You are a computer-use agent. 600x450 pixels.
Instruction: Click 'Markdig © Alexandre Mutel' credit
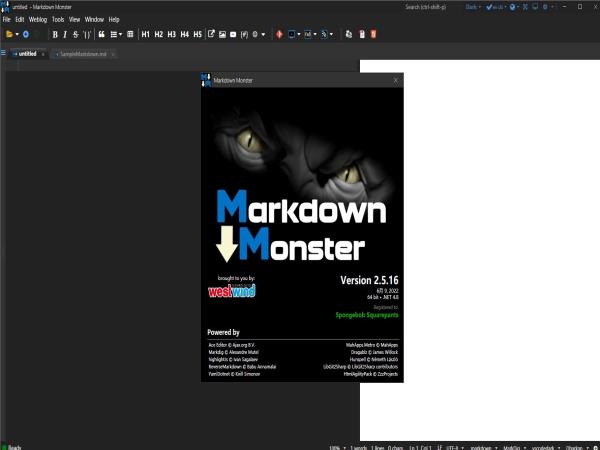click(x=233, y=352)
